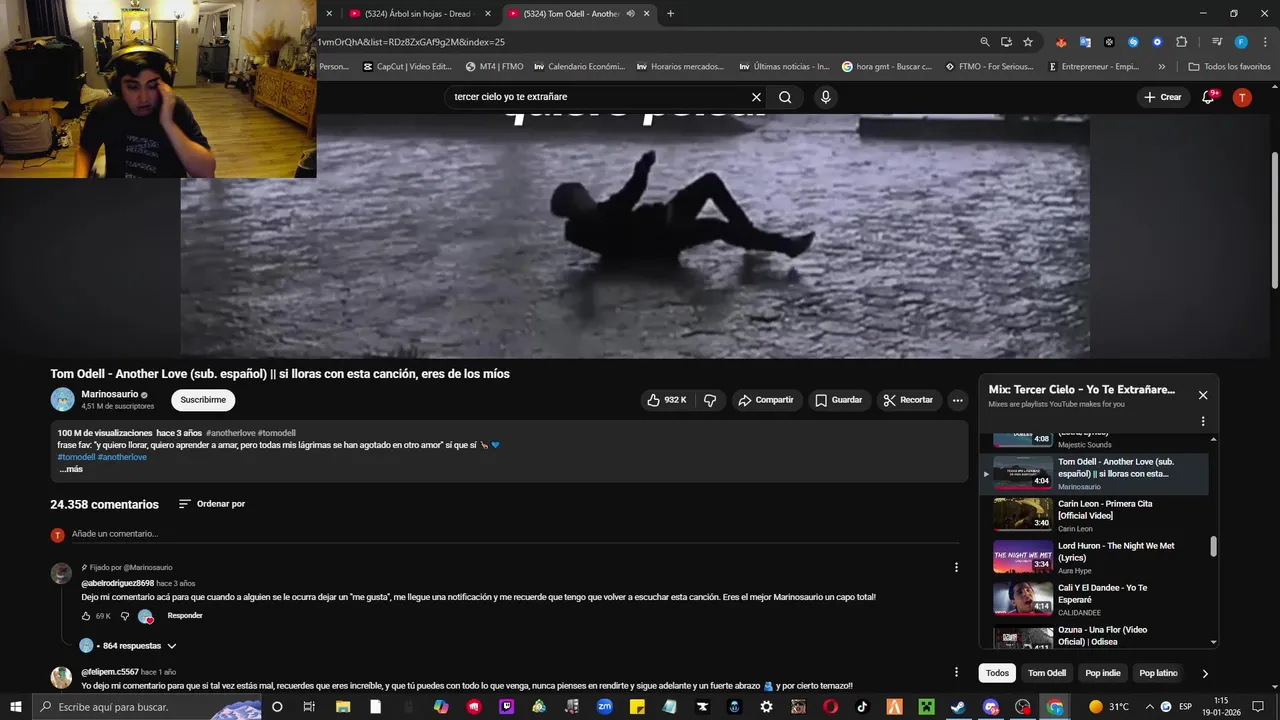Open the Shazam extension icon

[x=1133, y=42]
